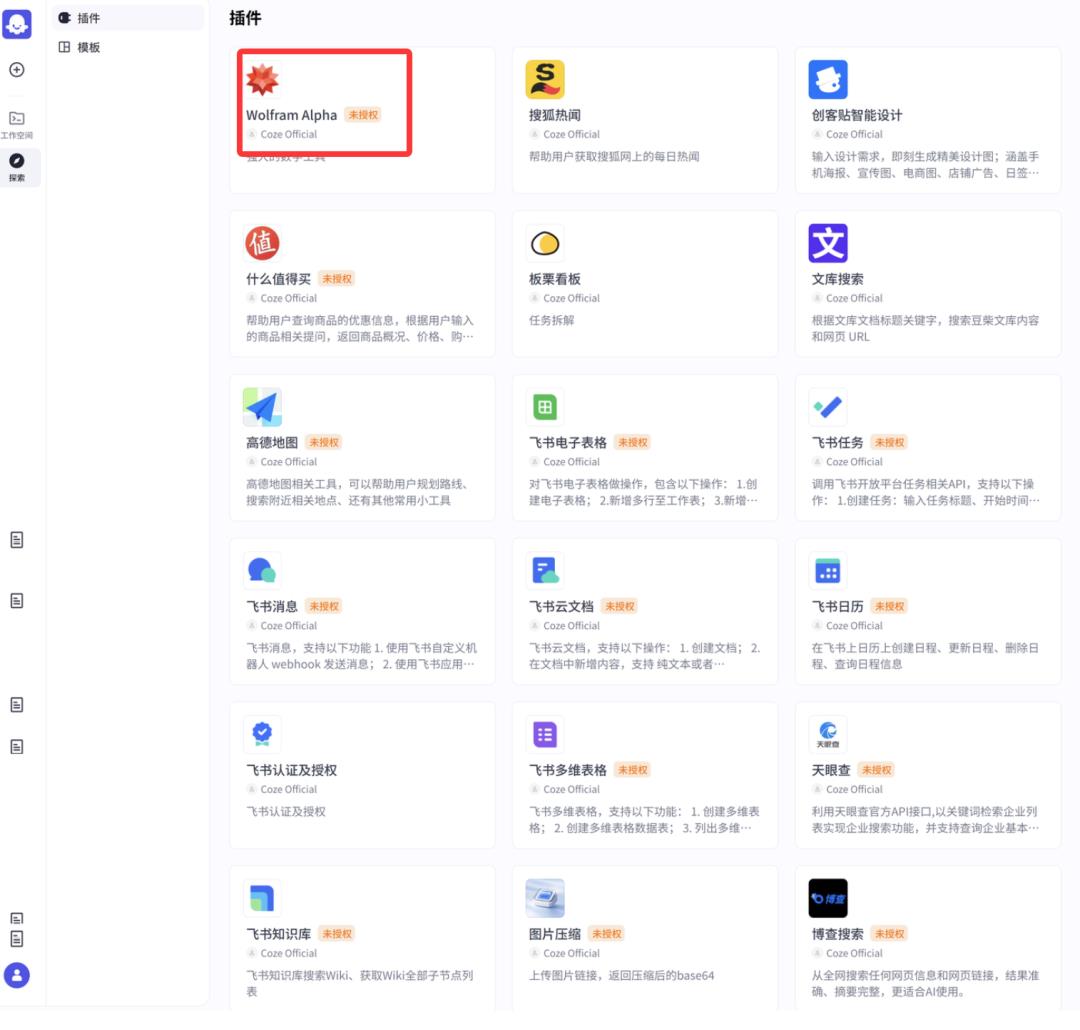Click 图片压缩 description mentioning base64
1080x1030 pixels.
click(621, 976)
